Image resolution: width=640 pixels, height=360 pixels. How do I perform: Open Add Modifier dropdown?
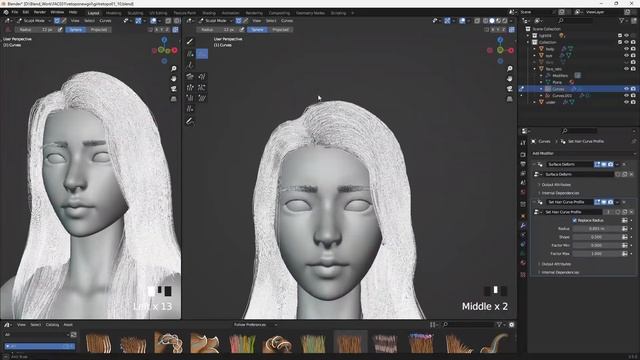[583, 153]
